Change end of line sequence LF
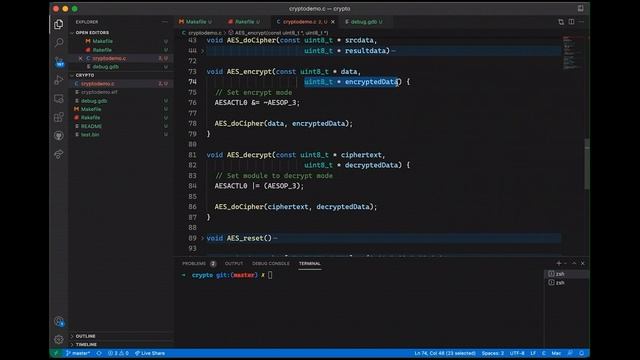This screenshot has width=640, height=360. coord(533,353)
